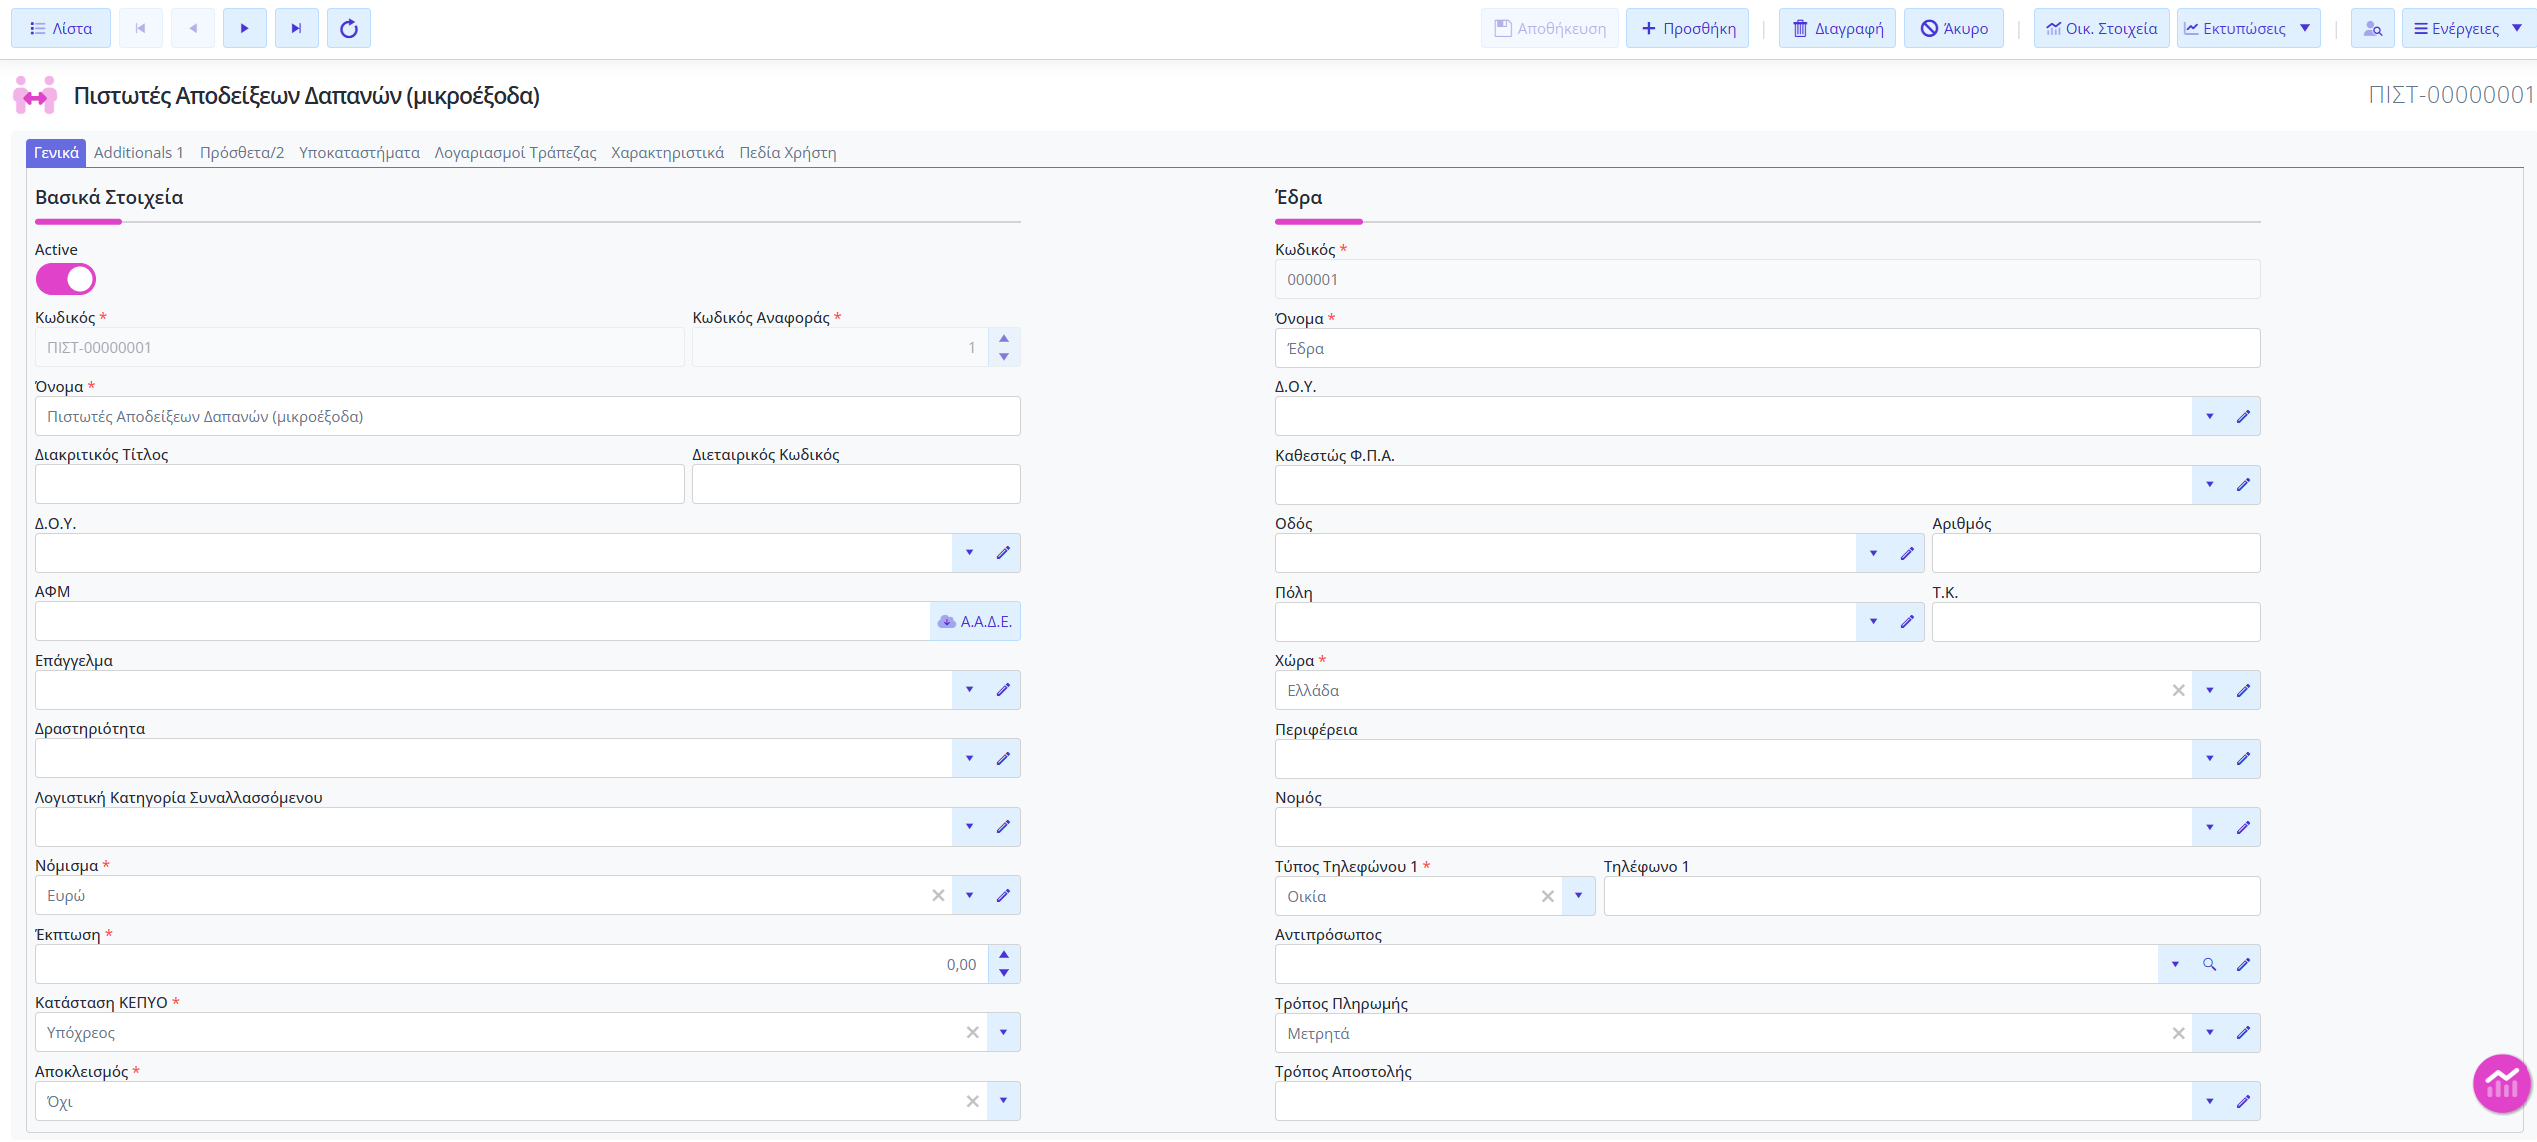The image size is (2537, 1142).
Task: Click the Διακριτικός Τίτλος input field
Action: (360, 484)
